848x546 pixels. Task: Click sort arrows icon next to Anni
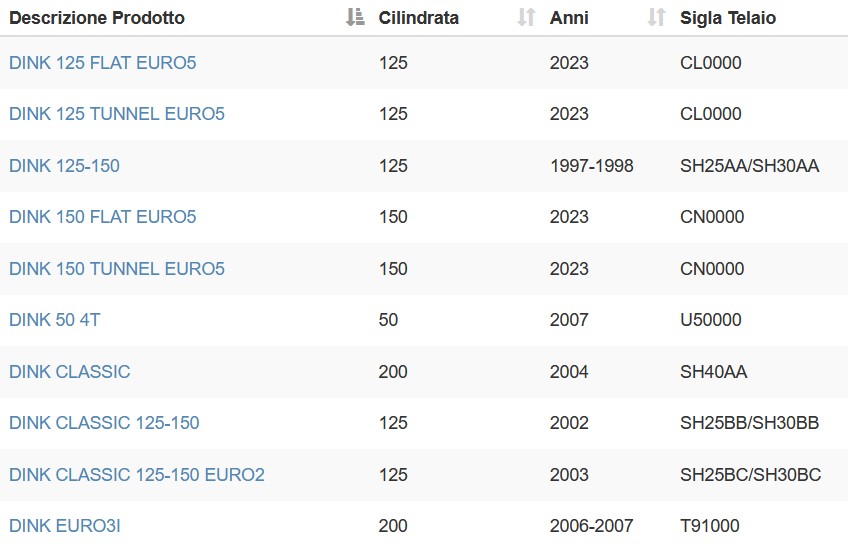pos(657,17)
